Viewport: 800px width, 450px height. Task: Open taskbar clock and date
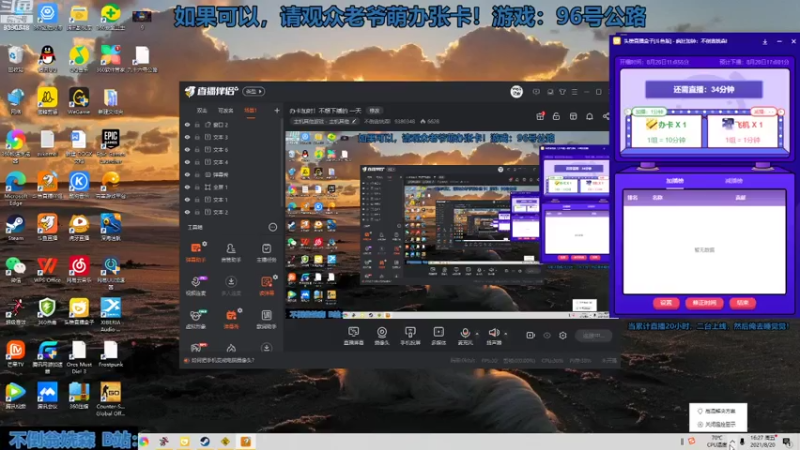point(763,441)
